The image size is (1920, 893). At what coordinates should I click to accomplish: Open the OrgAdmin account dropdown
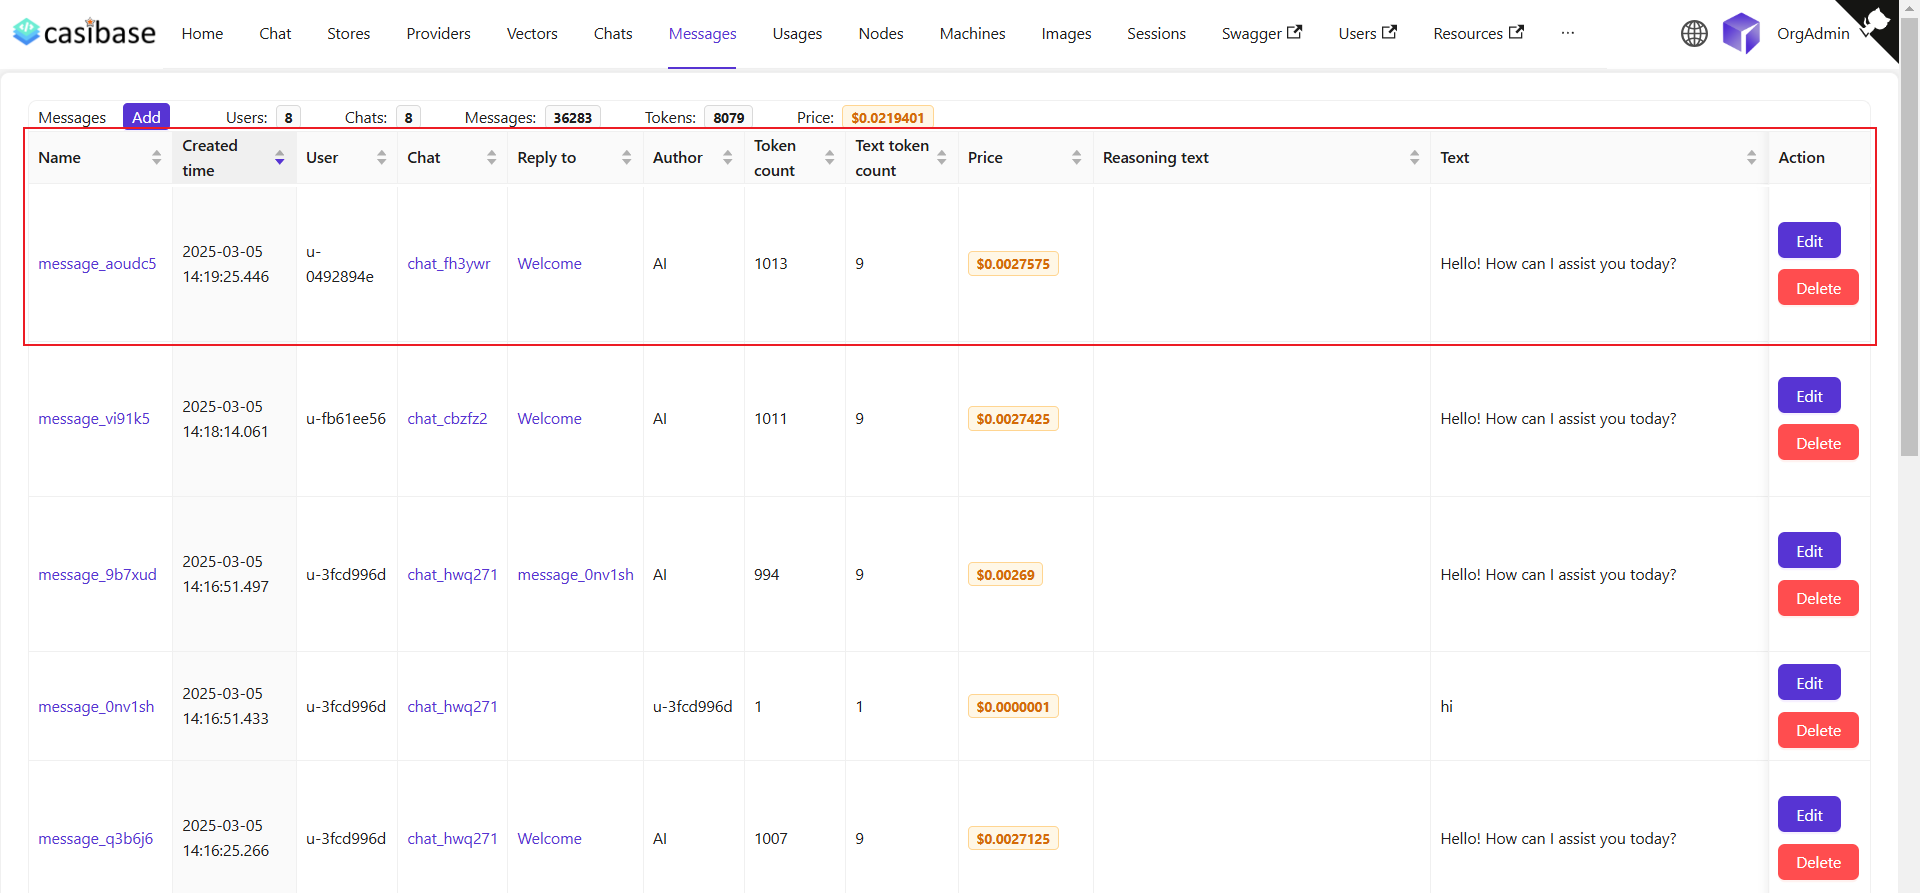click(1813, 33)
